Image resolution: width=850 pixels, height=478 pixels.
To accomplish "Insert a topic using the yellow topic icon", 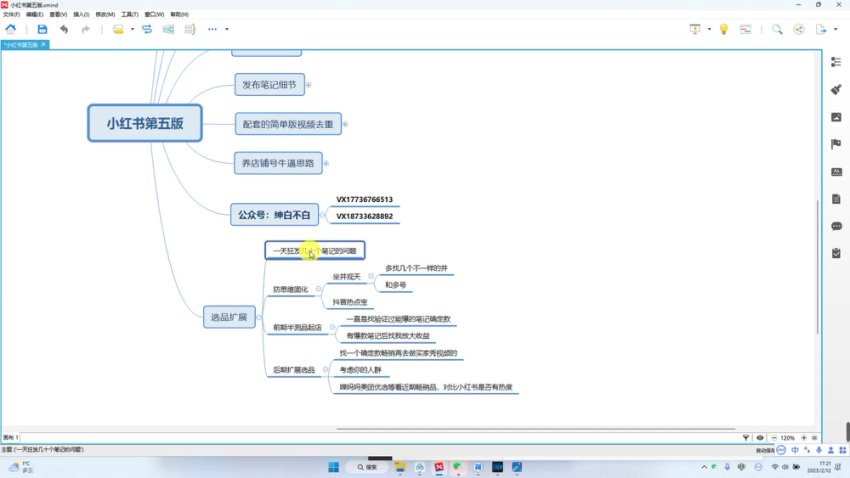I will pos(118,29).
